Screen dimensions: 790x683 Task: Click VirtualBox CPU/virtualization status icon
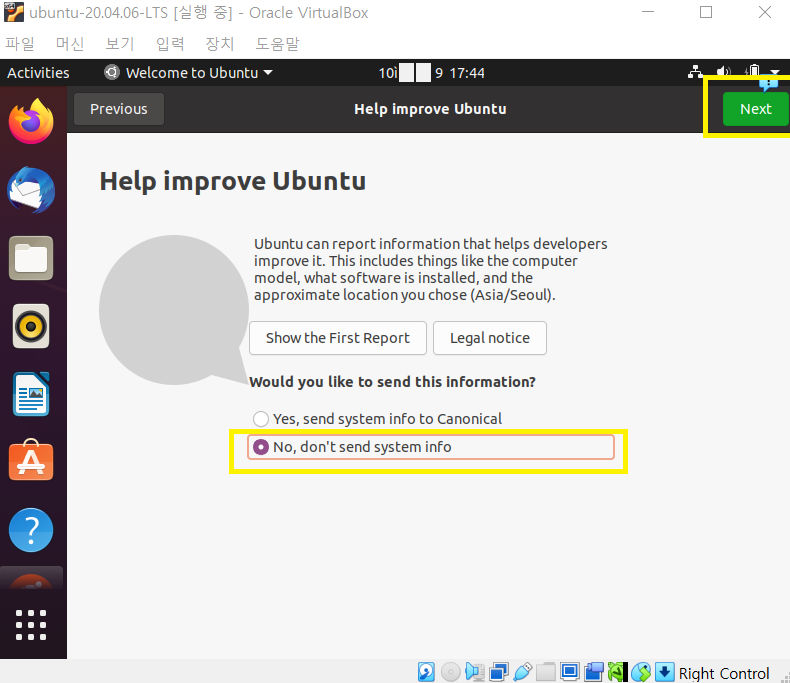pos(618,672)
